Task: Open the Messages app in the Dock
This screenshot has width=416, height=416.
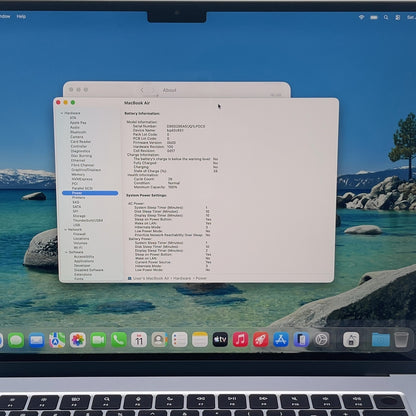Action: tap(16, 340)
